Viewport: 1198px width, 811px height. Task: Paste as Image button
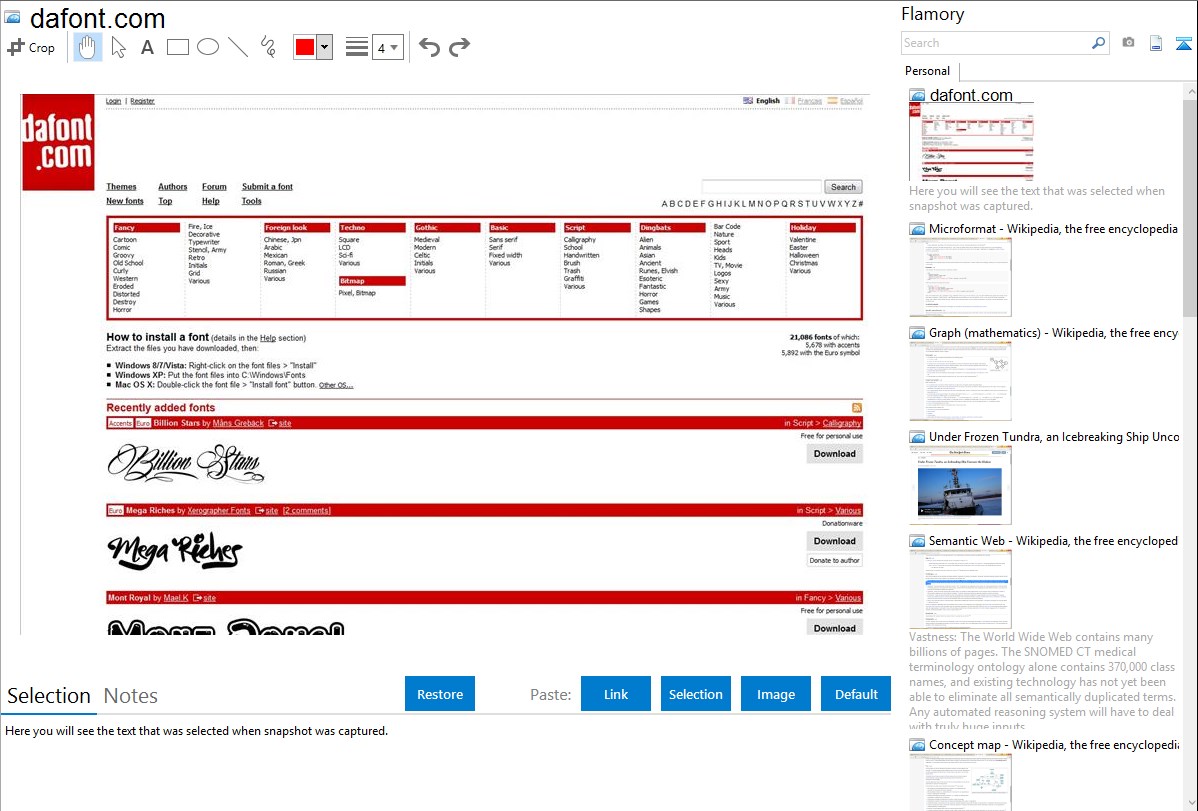[x=775, y=694]
